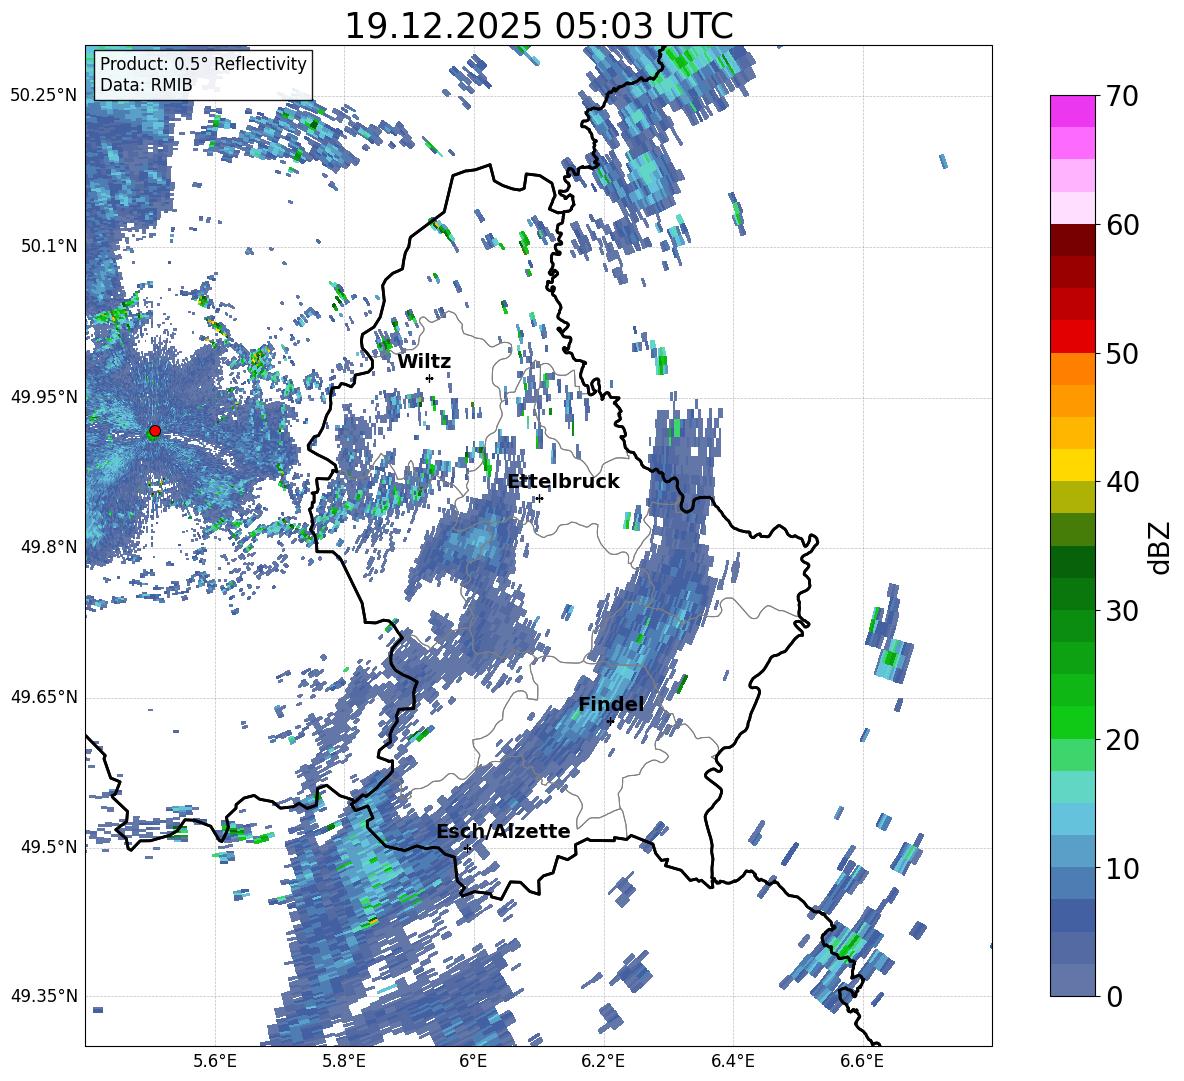Click the 50.1°N latitude label
This screenshot has height=1081, width=1184.
pos(49,246)
